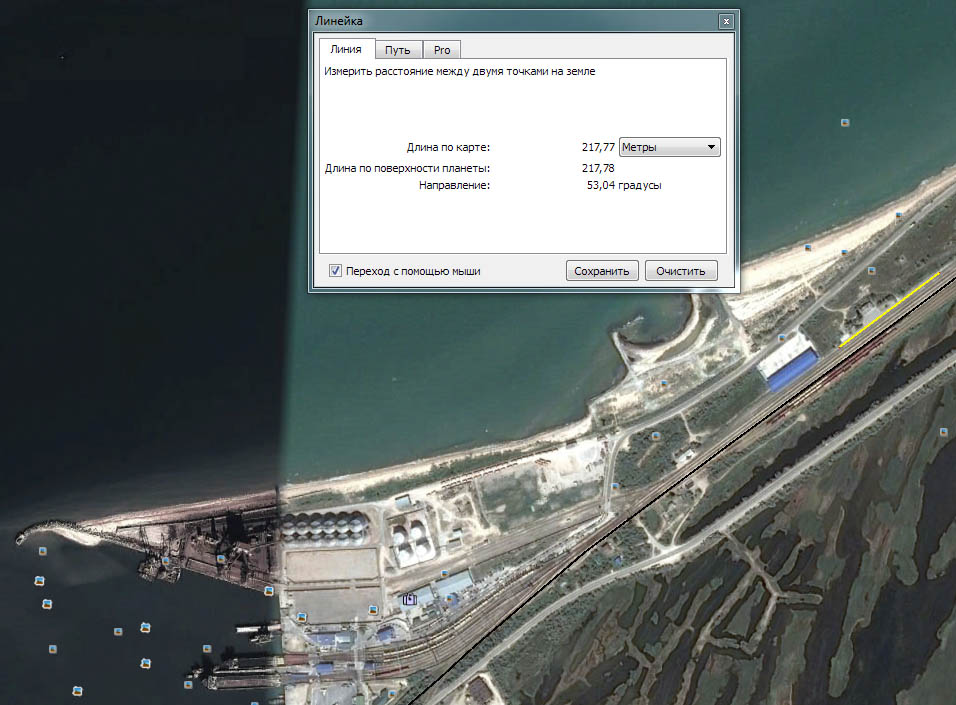
Task: Open photo icon at far right wetlands edge
Action: point(942,430)
